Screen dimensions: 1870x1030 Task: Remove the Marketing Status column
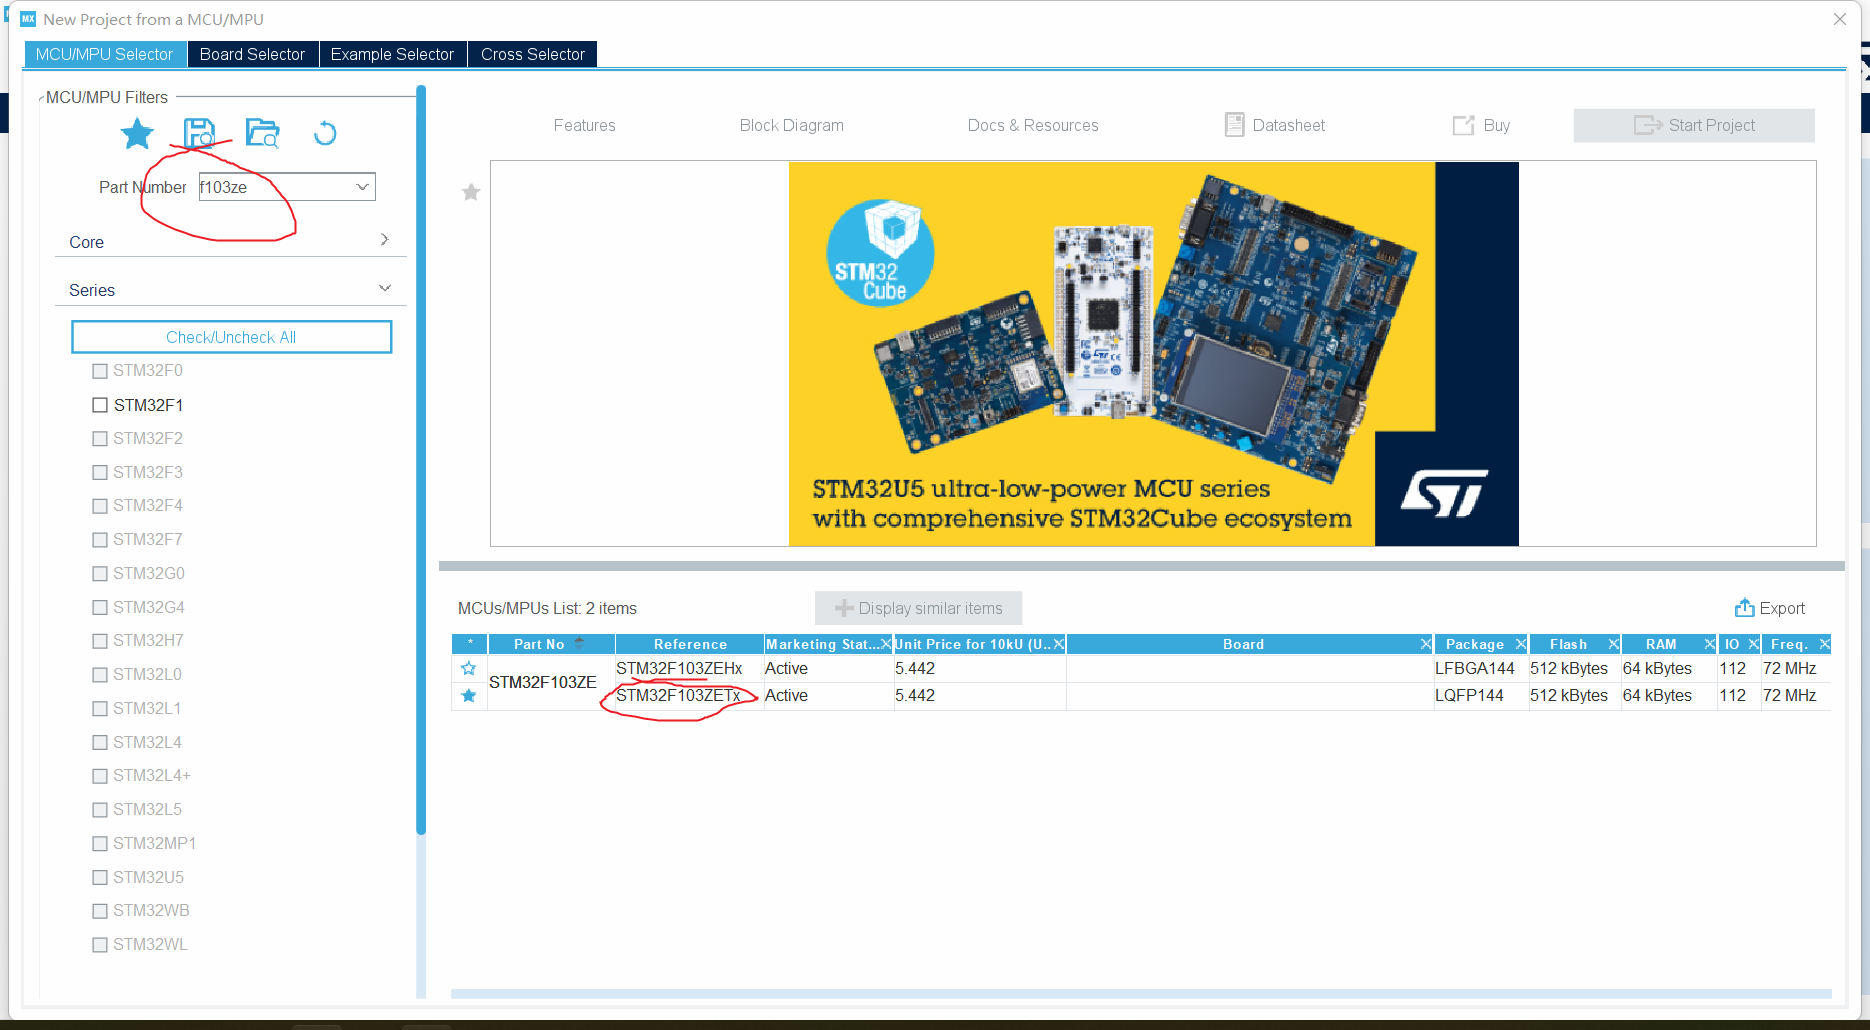tap(885, 644)
